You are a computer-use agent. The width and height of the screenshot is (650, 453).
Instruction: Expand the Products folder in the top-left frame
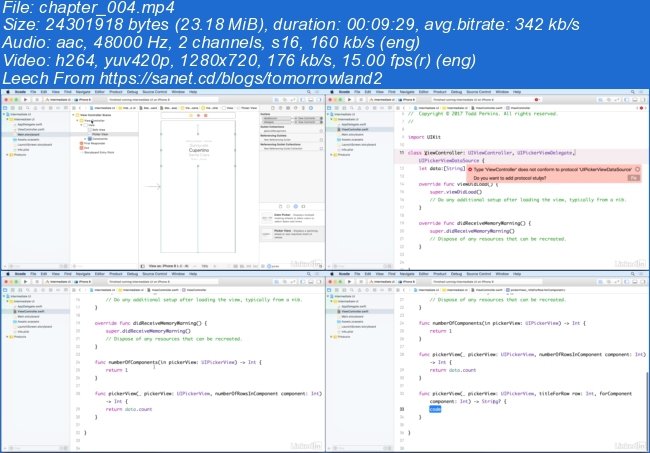pyautogui.click(x=7, y=155)
